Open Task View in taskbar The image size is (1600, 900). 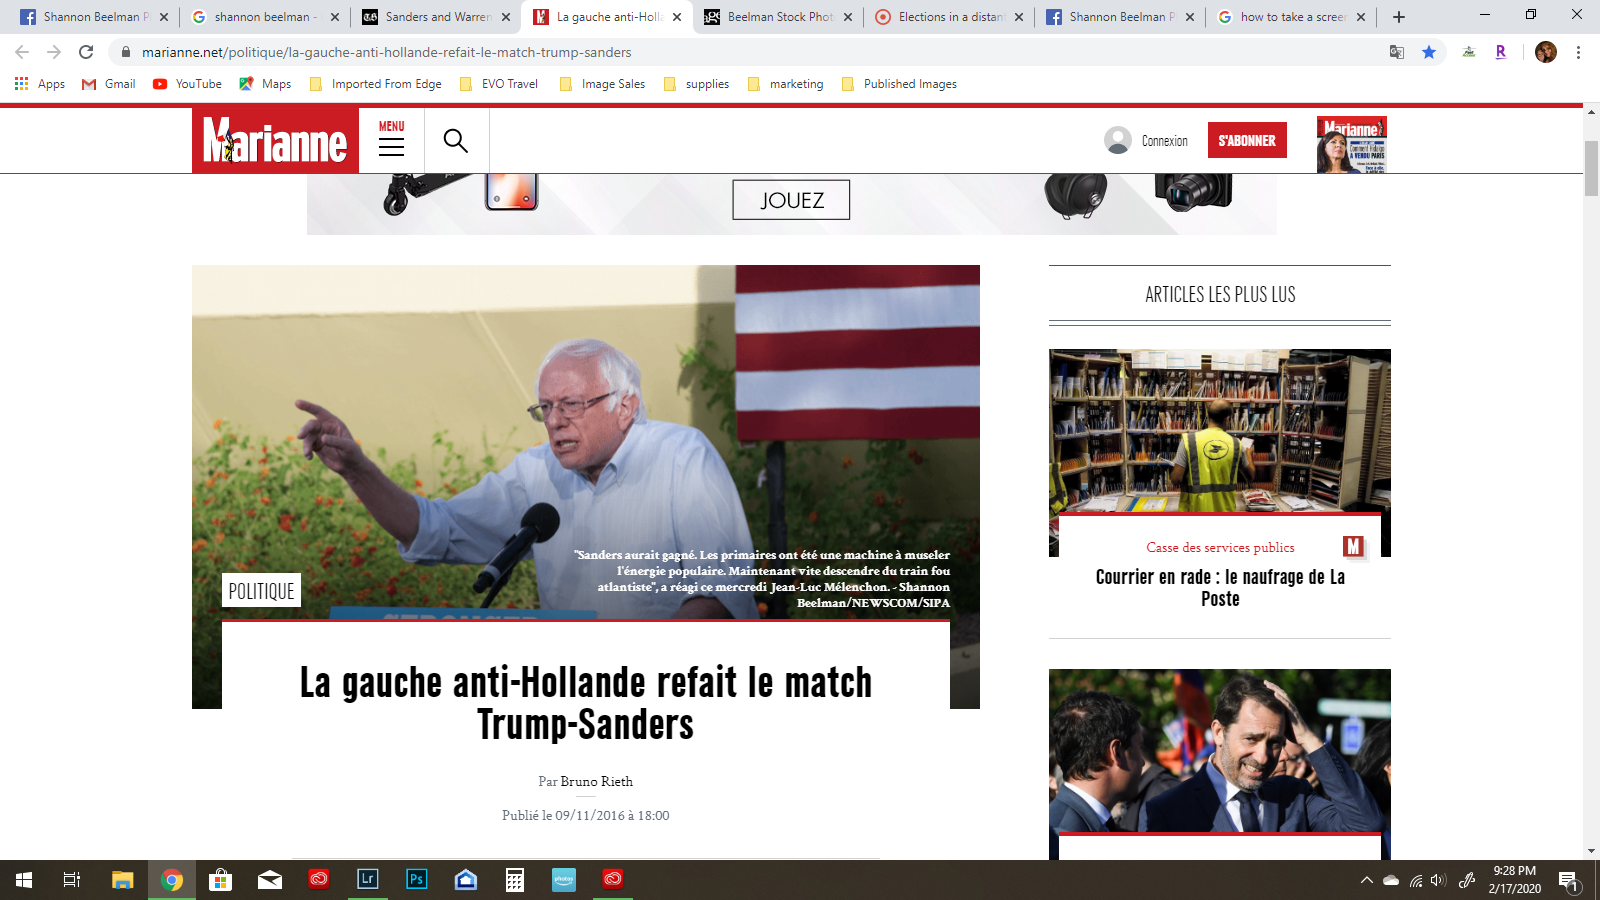72,880
